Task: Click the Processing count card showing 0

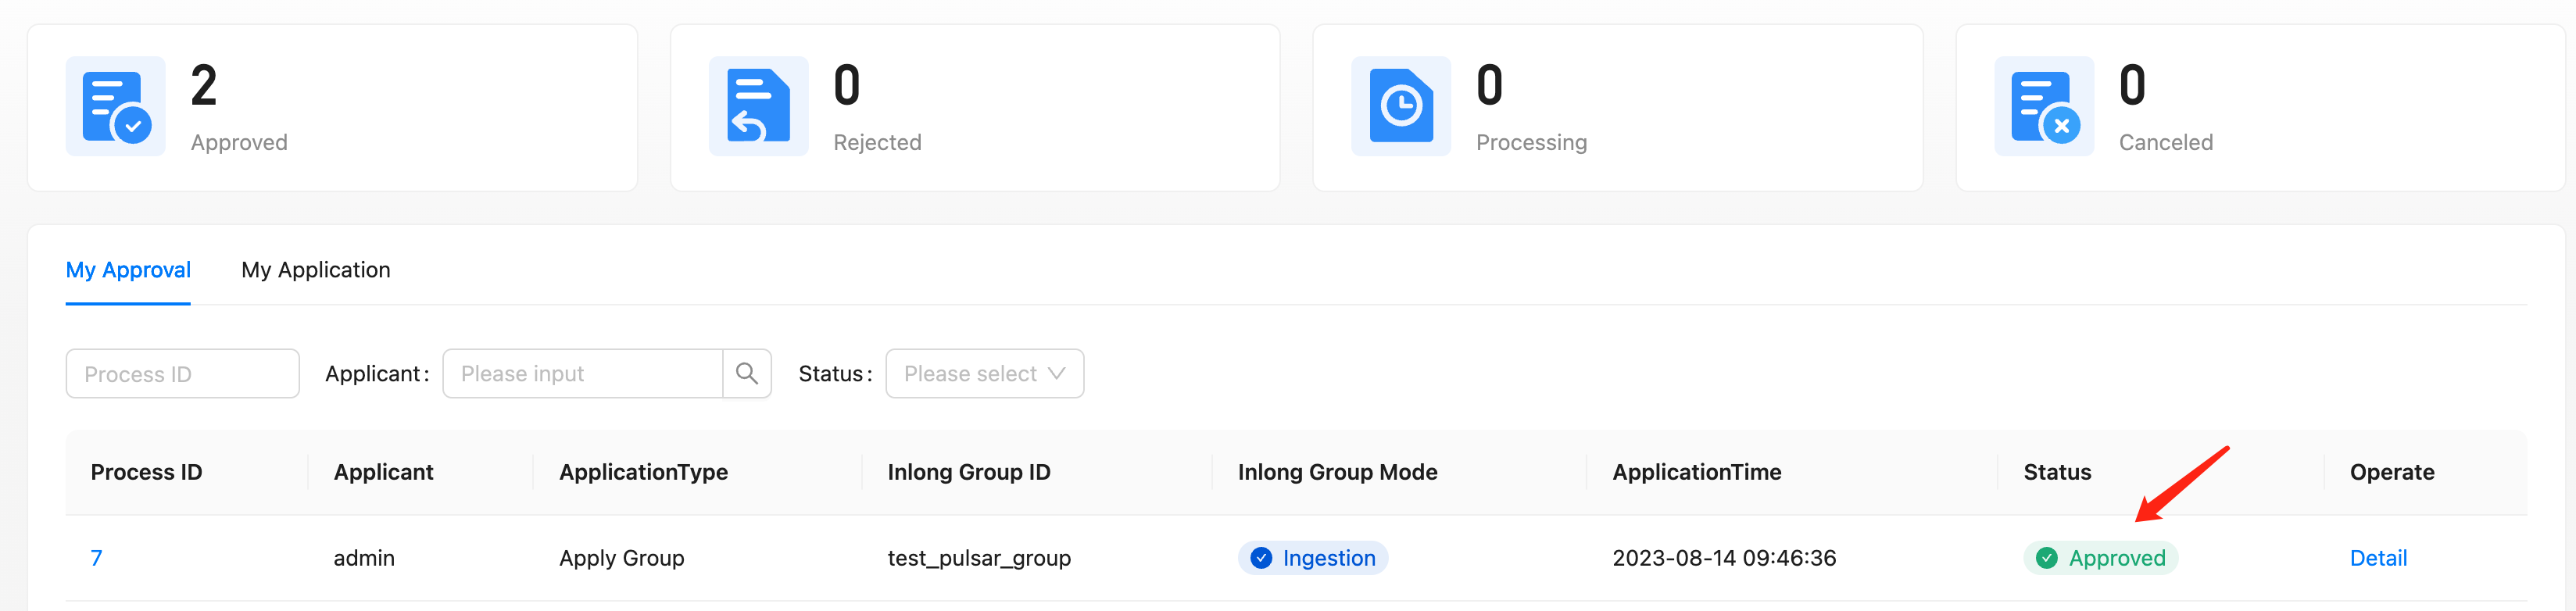Action: pyautogui.click(x=1617, y=108)
